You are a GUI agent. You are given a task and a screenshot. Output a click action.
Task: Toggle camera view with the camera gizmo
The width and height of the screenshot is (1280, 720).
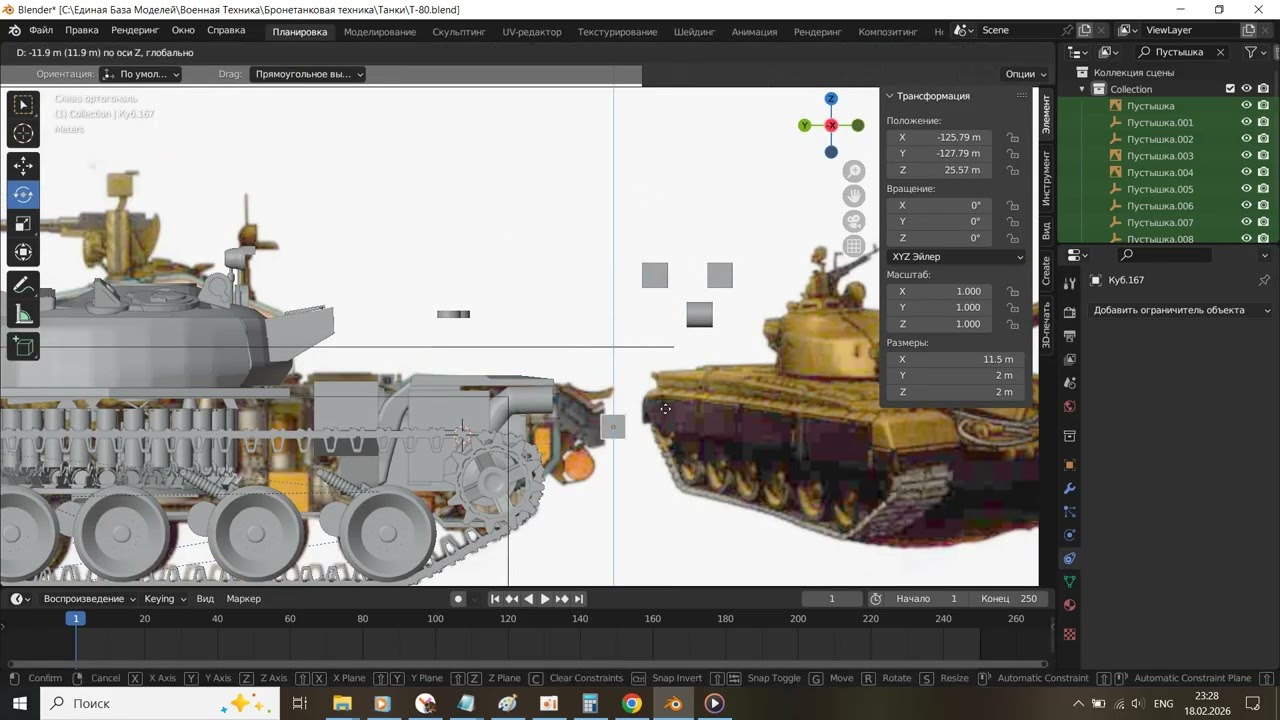pyautogui.click(x=854, y=221)
